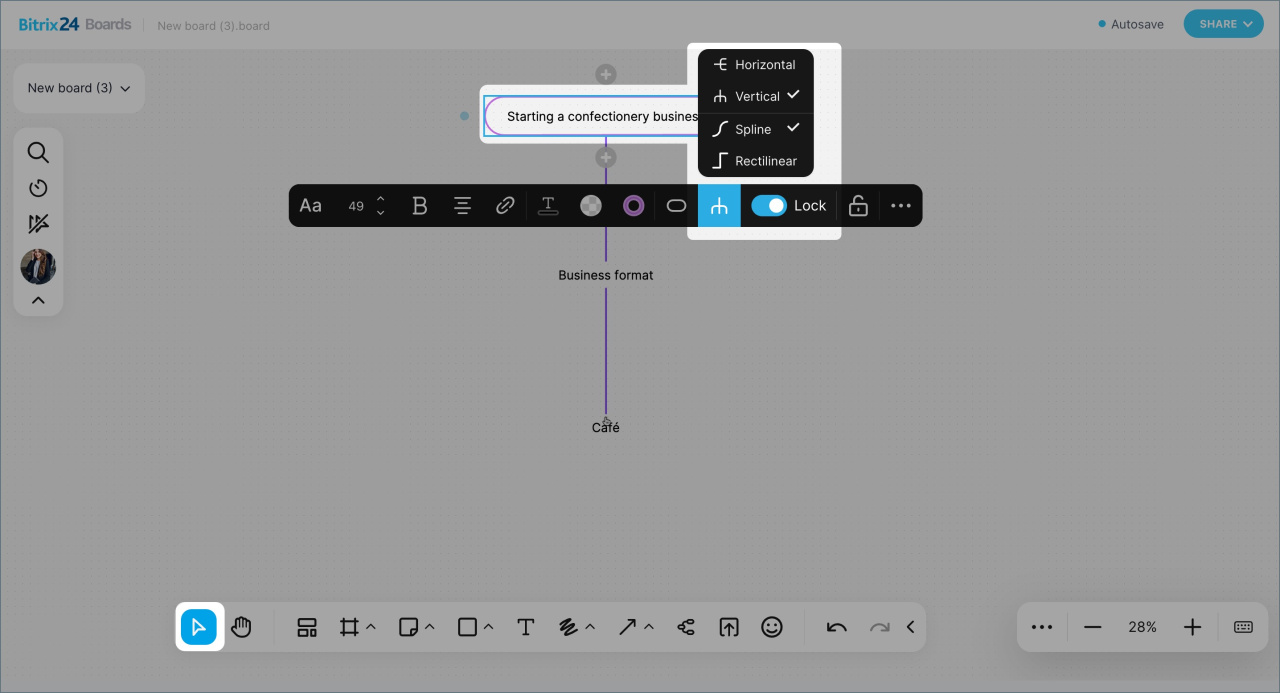Expand the New board (3) dropdown
The width and height of the screenshot is (1280, 693).
pyautogui.click(x=79, y=88)
